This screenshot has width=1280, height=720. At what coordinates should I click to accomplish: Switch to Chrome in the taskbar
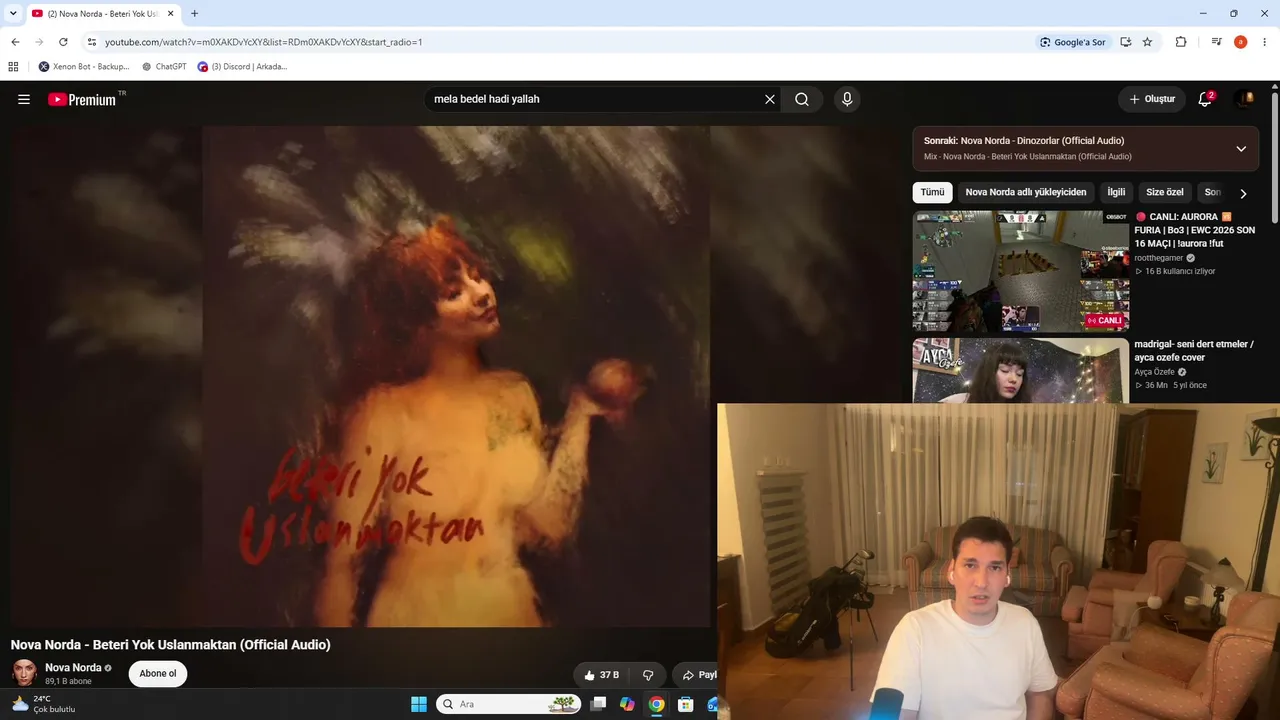point(656,704)
